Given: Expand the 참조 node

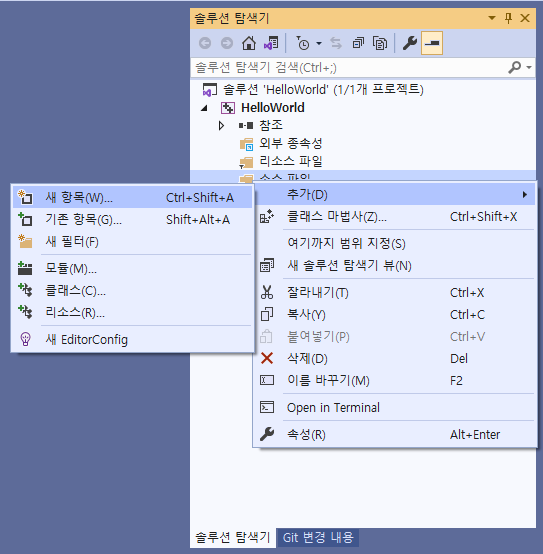Looking at the screenshot, I should (221, 125).
